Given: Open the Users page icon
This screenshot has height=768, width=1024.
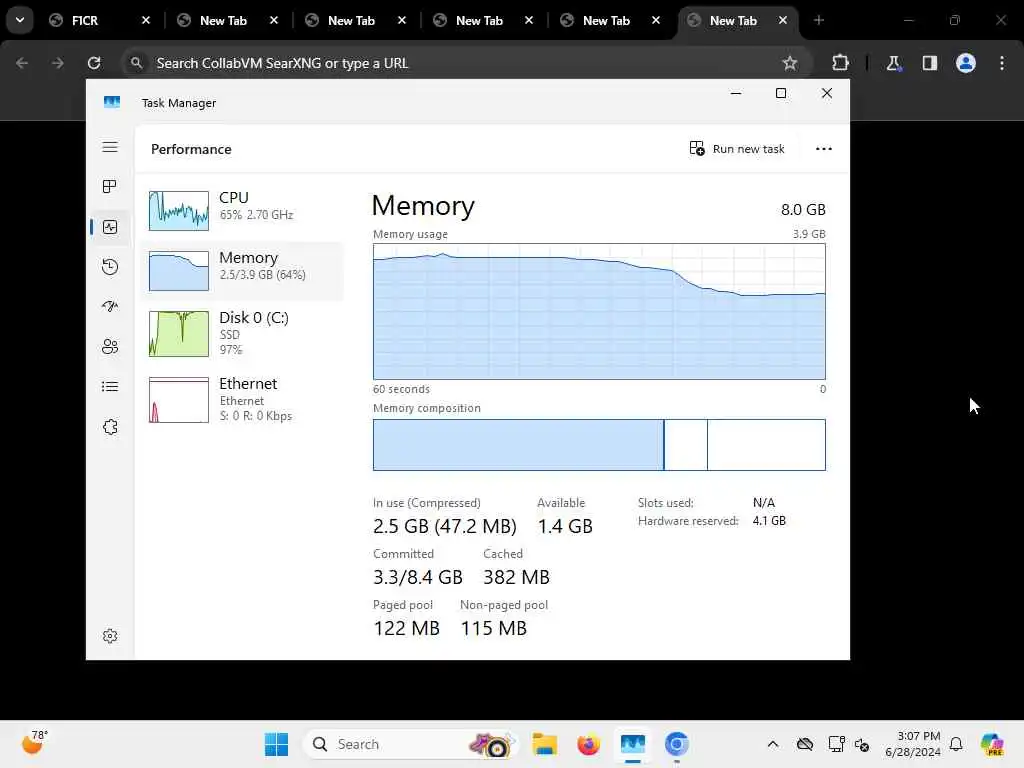Looking at the screenshot, I should coord(110,347).
